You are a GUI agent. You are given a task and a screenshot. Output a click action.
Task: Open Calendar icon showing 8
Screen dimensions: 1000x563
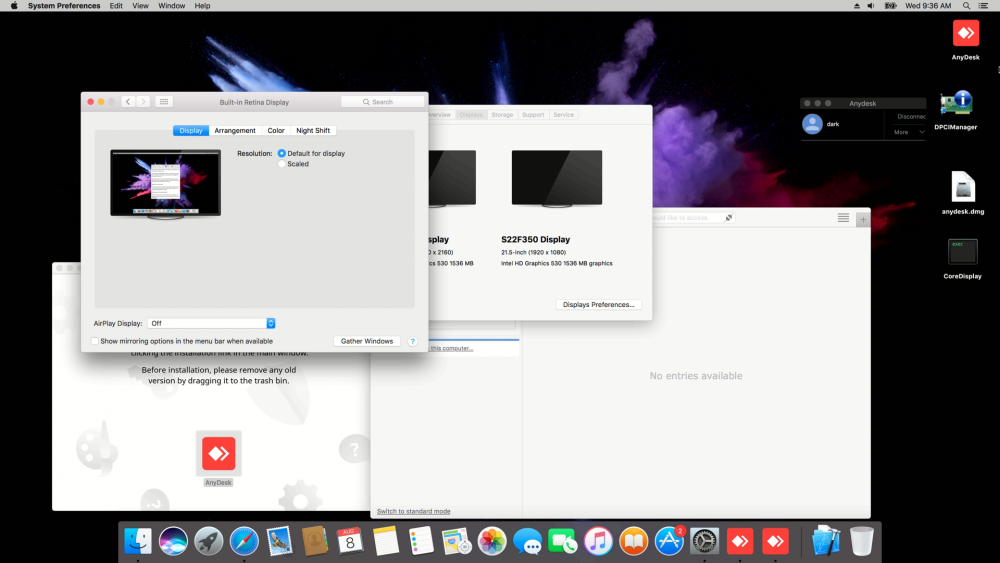point(350,541)
